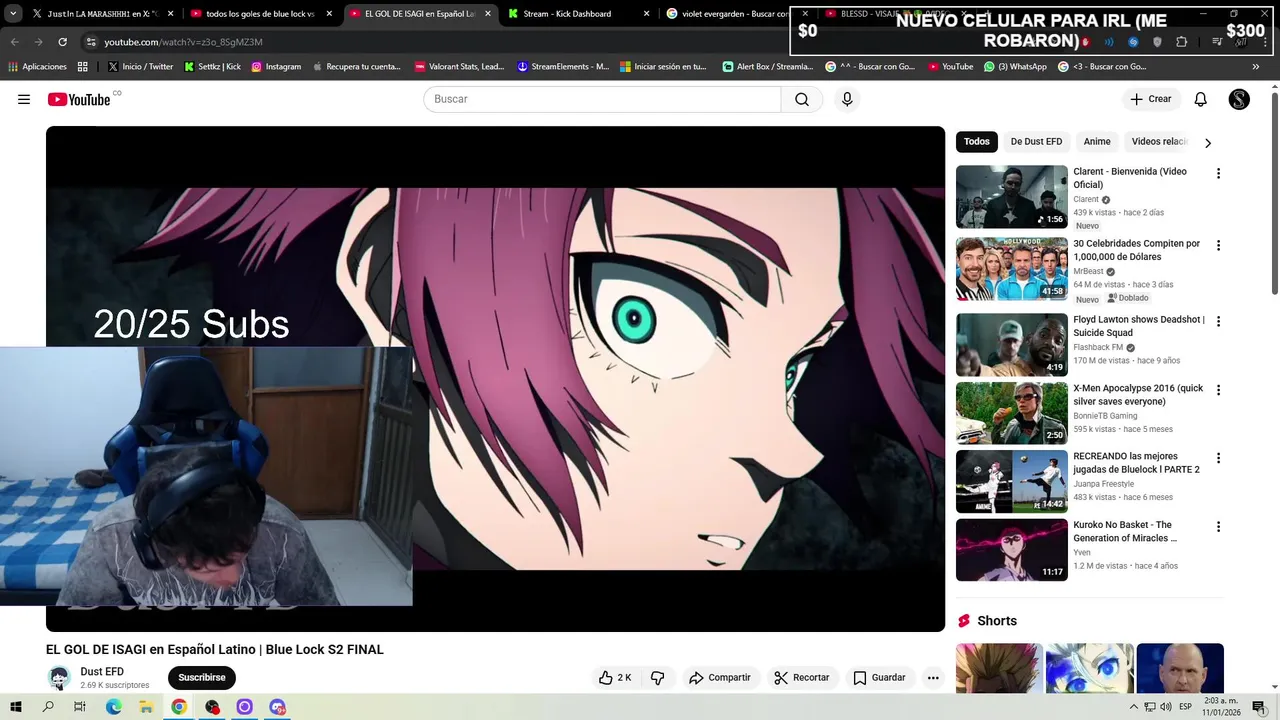
Task: View site information icon in address bar
Action: click(91, 42)
